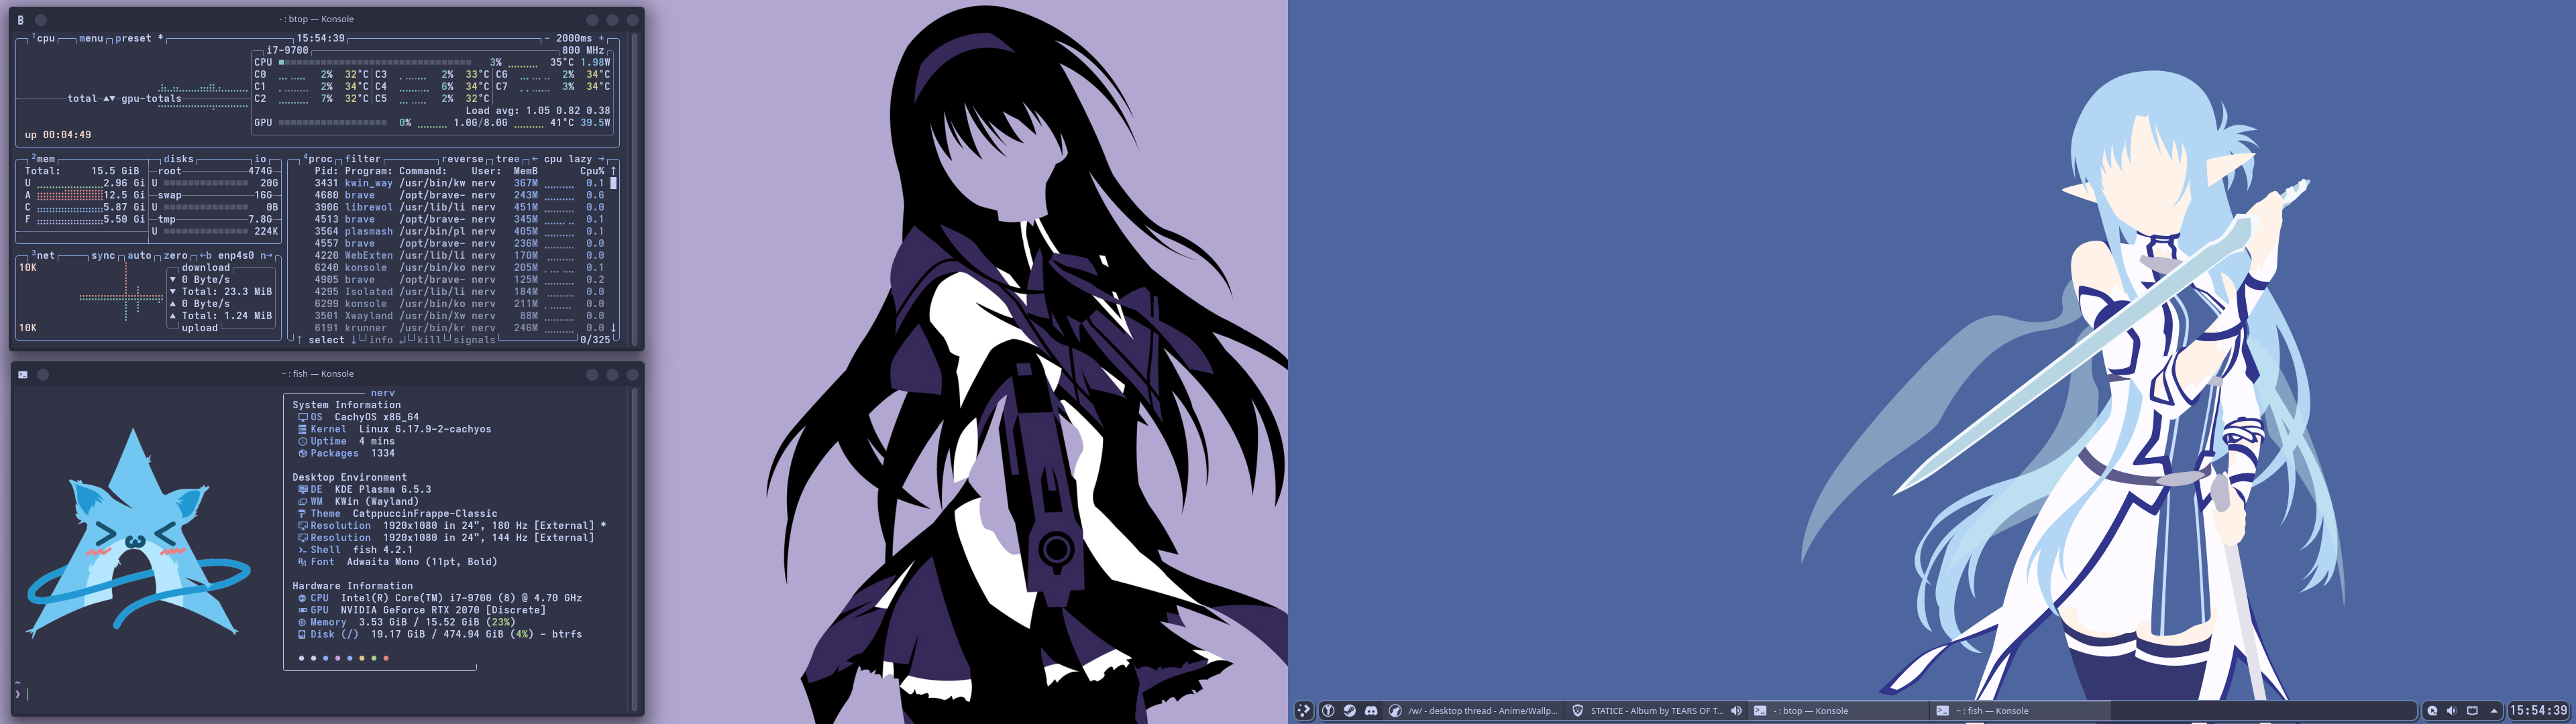2576x724 pixels.
Task: Open the btop menu
Action: pos(91,39)
